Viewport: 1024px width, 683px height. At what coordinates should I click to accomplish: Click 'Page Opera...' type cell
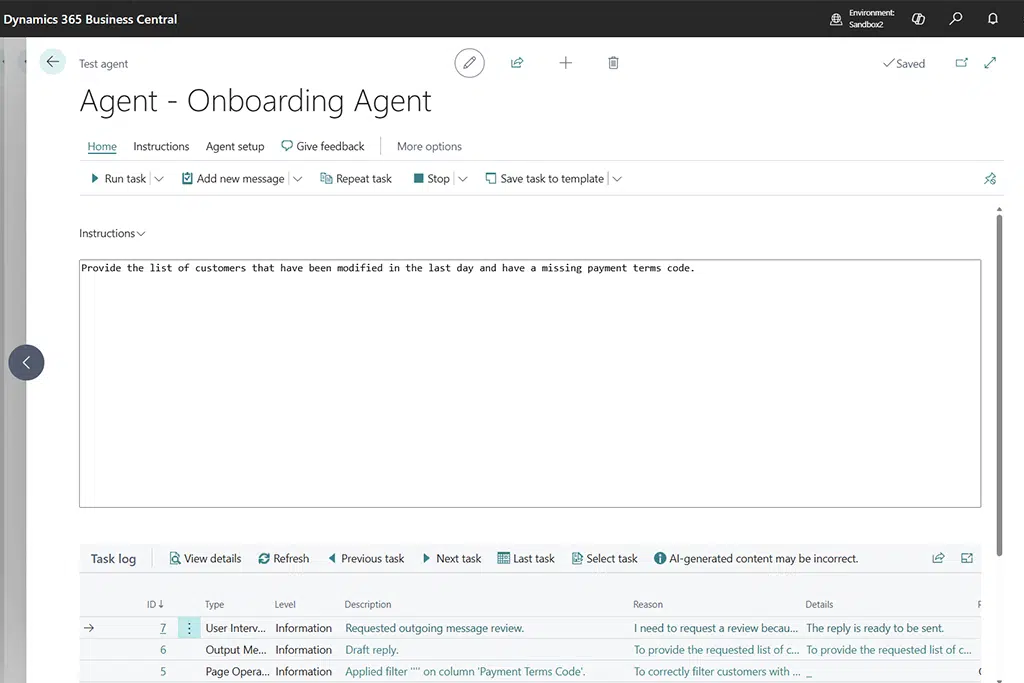tap(237, 671)
